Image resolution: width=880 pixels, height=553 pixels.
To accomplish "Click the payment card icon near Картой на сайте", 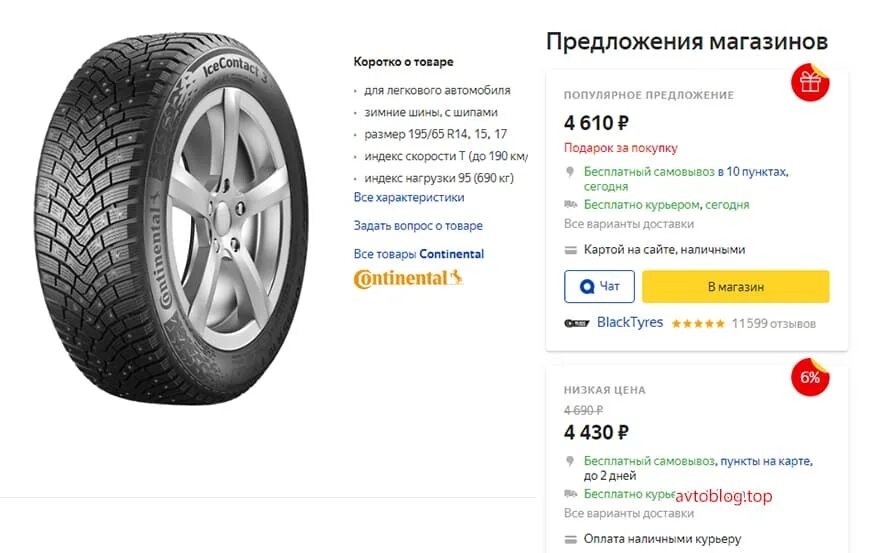I will click(x=570, y=250).
